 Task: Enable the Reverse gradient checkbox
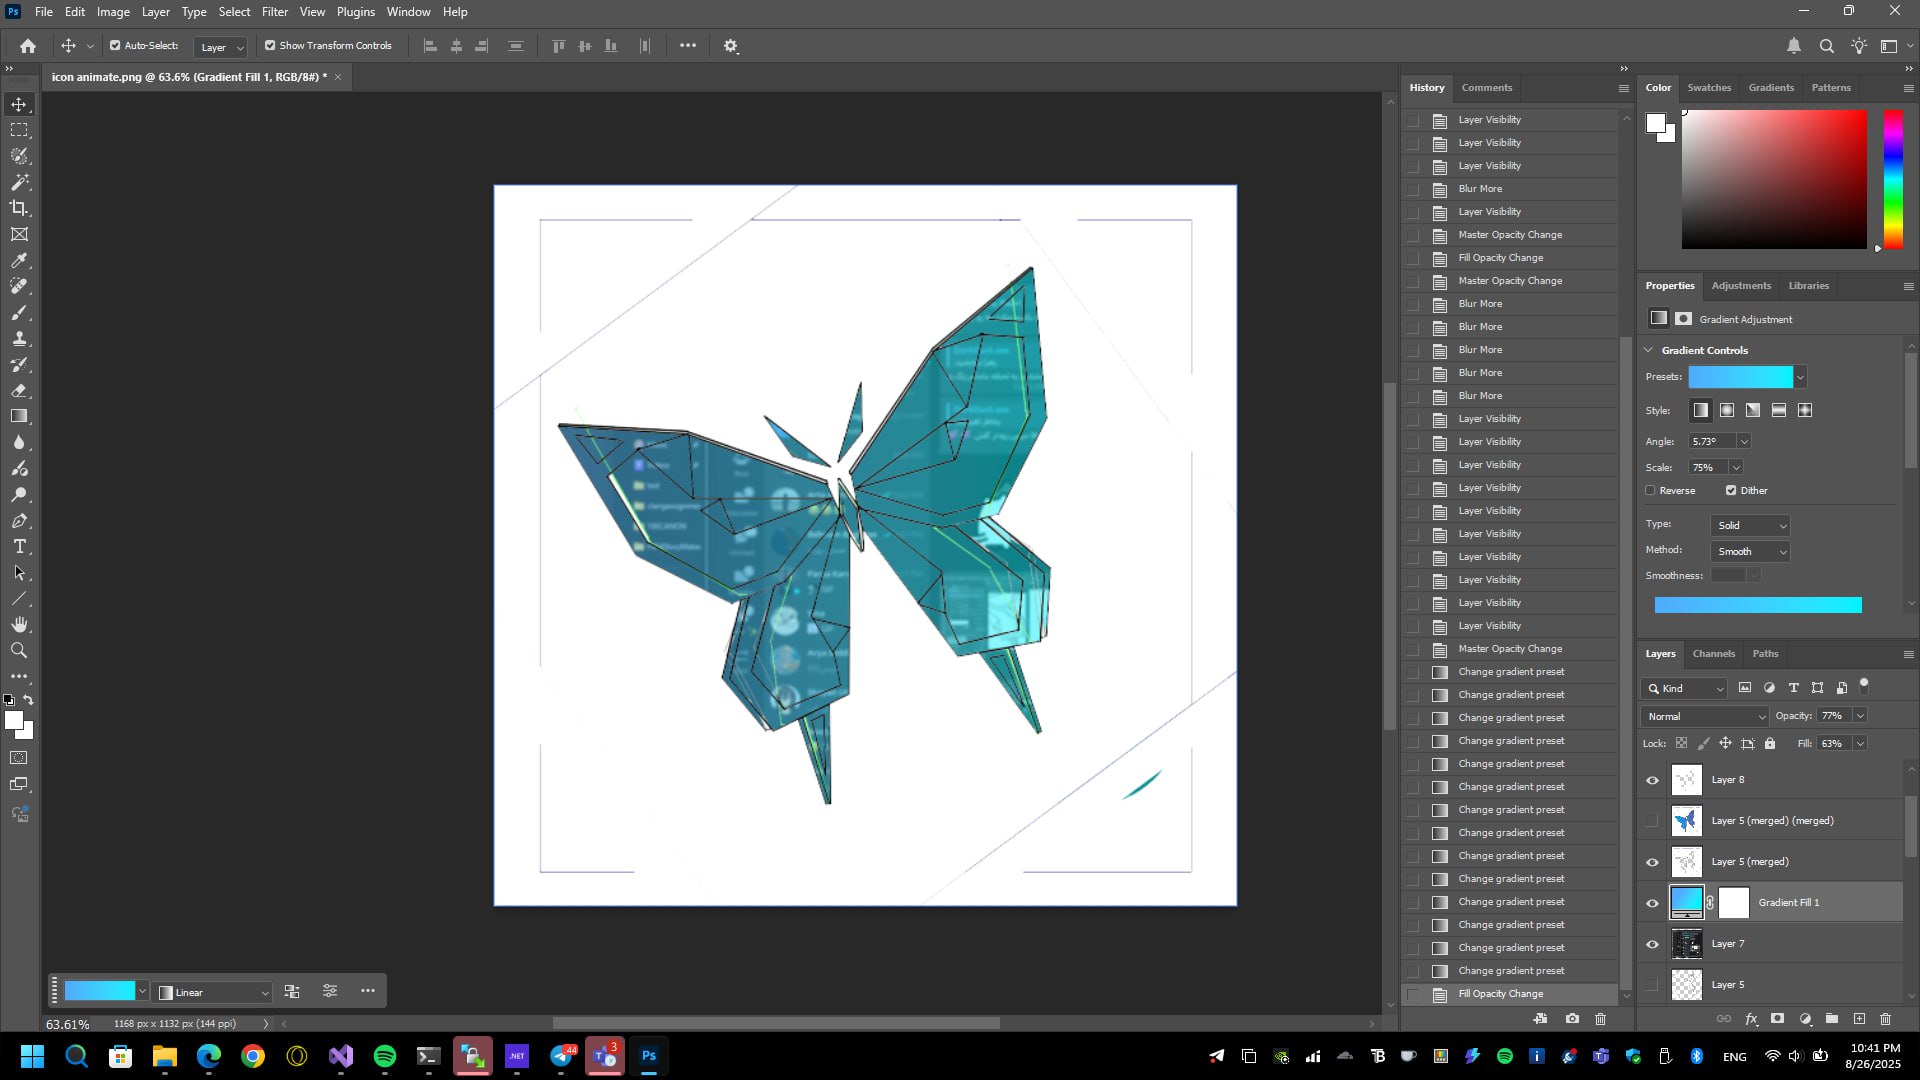tap(1651, 490)
